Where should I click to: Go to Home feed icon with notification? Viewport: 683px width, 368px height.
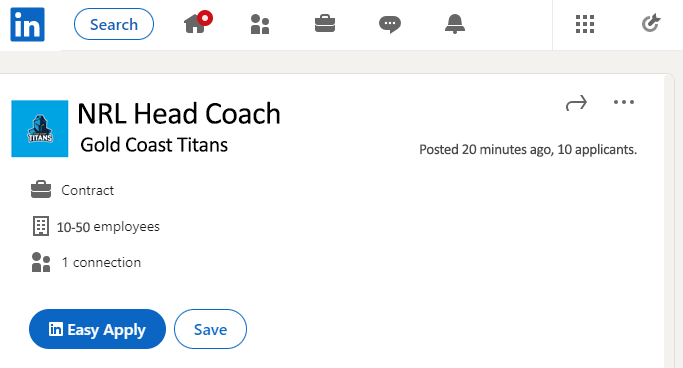click(198, 23)
